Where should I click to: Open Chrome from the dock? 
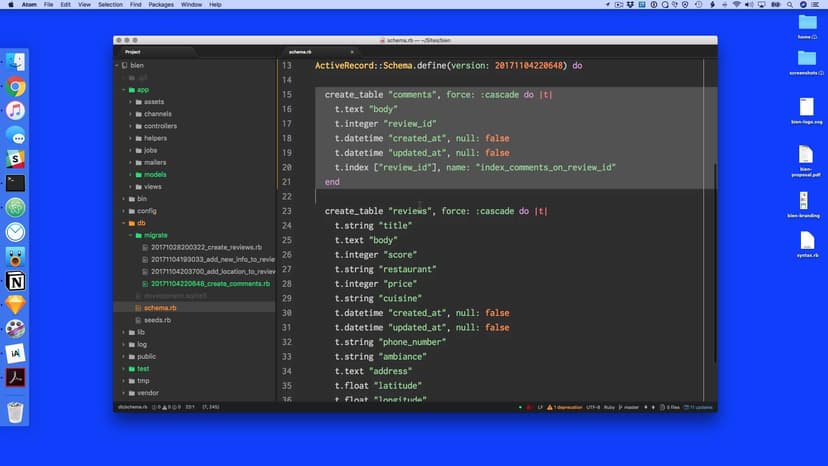[16, 87]
